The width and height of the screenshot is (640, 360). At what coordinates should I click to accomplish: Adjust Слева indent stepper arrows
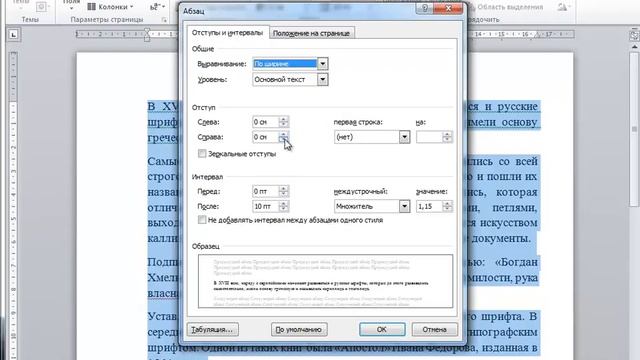284,122
